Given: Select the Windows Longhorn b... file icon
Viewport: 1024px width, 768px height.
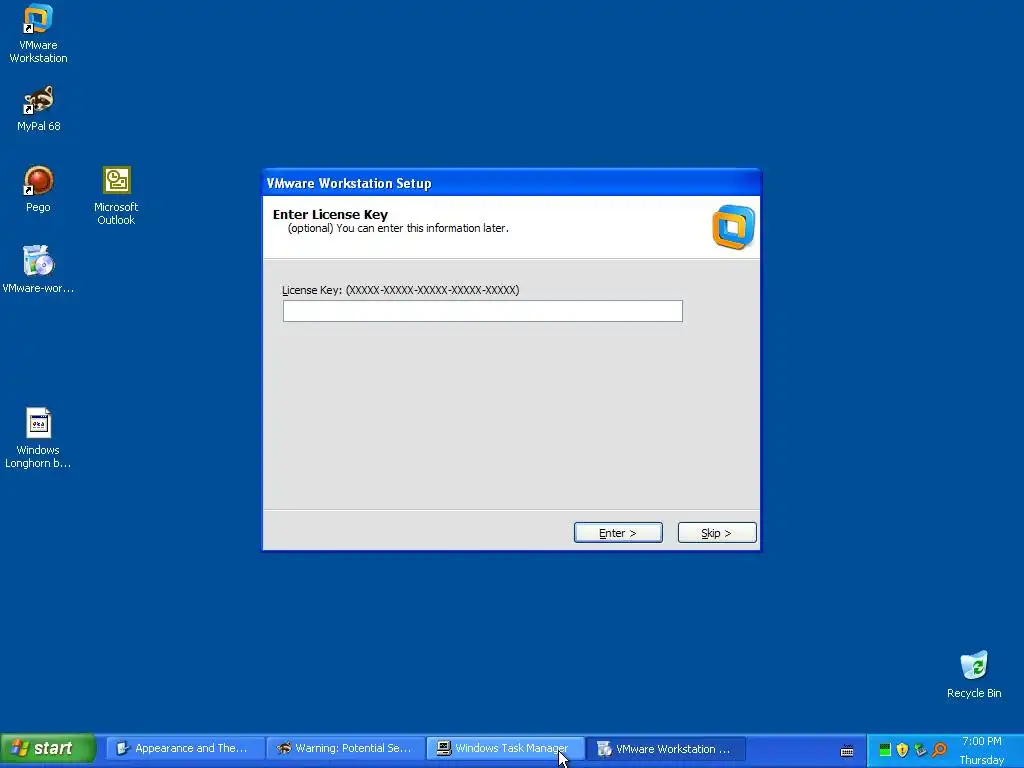Looking at the screenshot, I should (x=38, y=438).
